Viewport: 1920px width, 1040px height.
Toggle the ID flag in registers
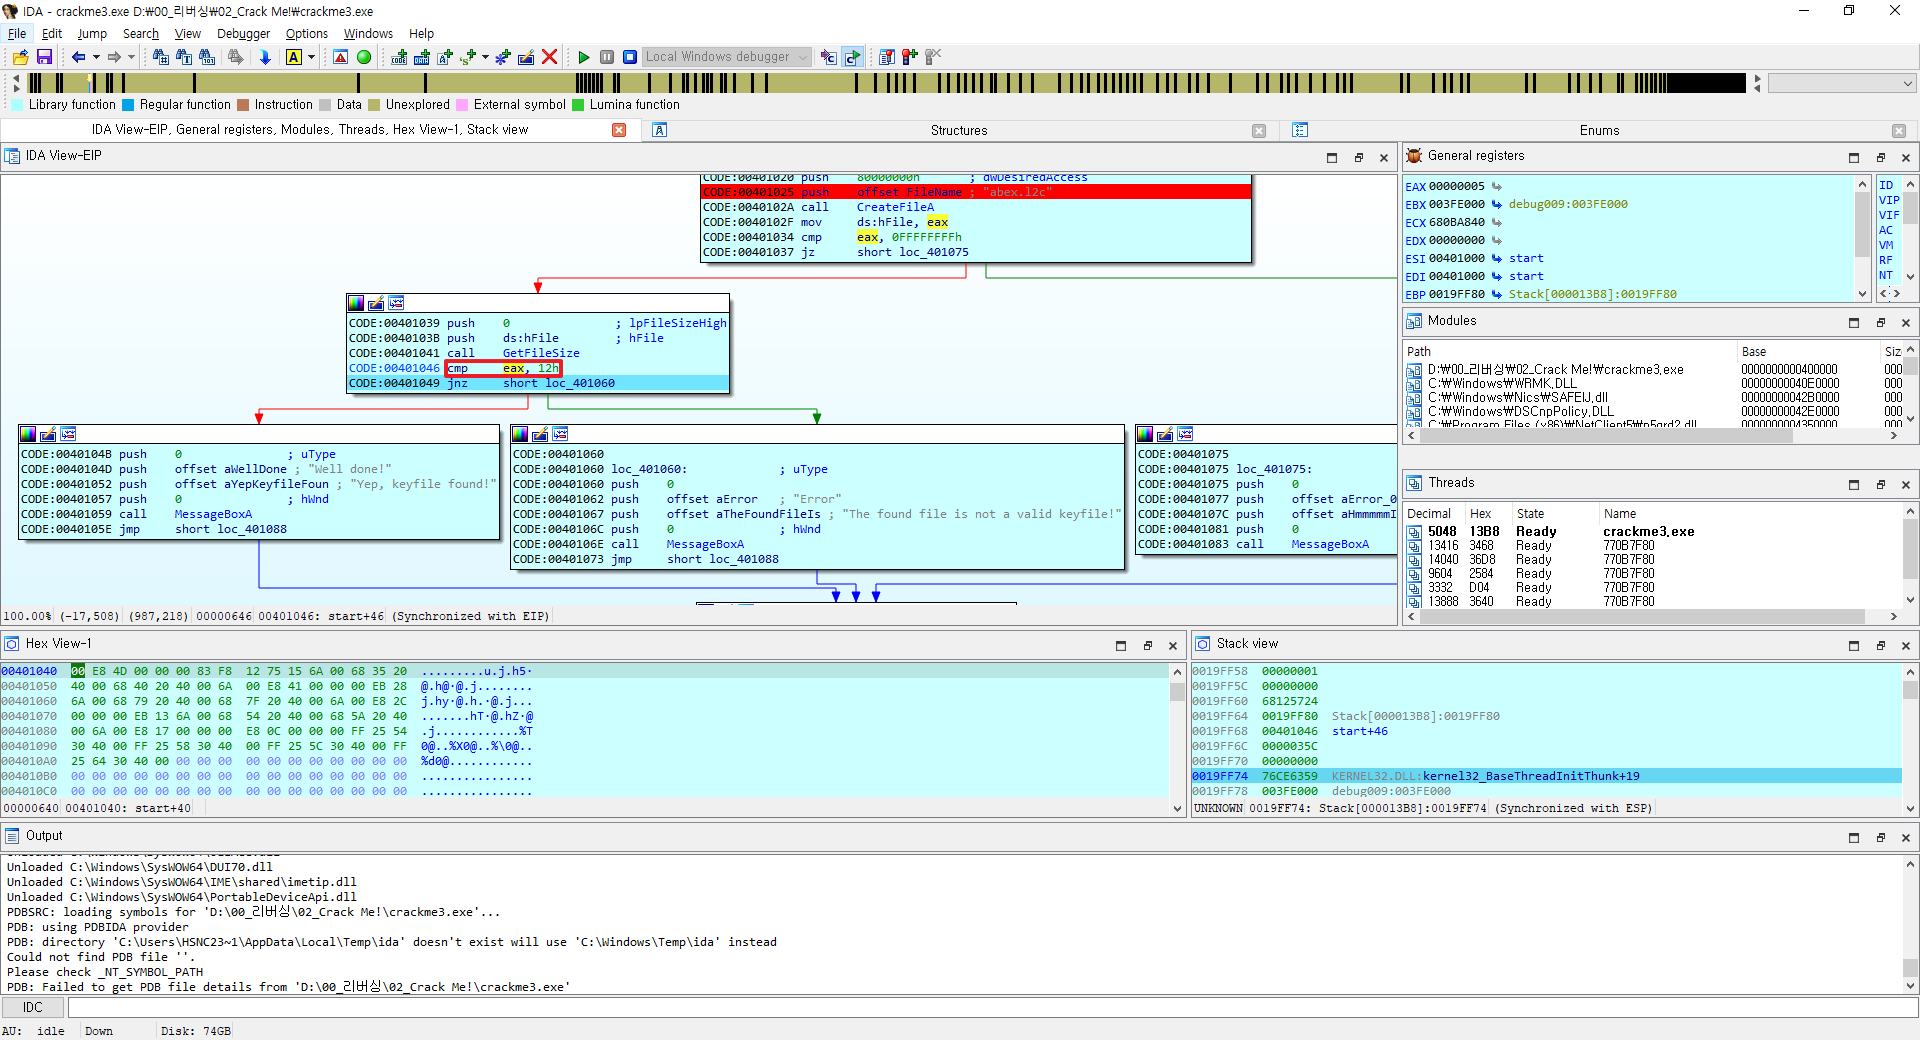1885,185
